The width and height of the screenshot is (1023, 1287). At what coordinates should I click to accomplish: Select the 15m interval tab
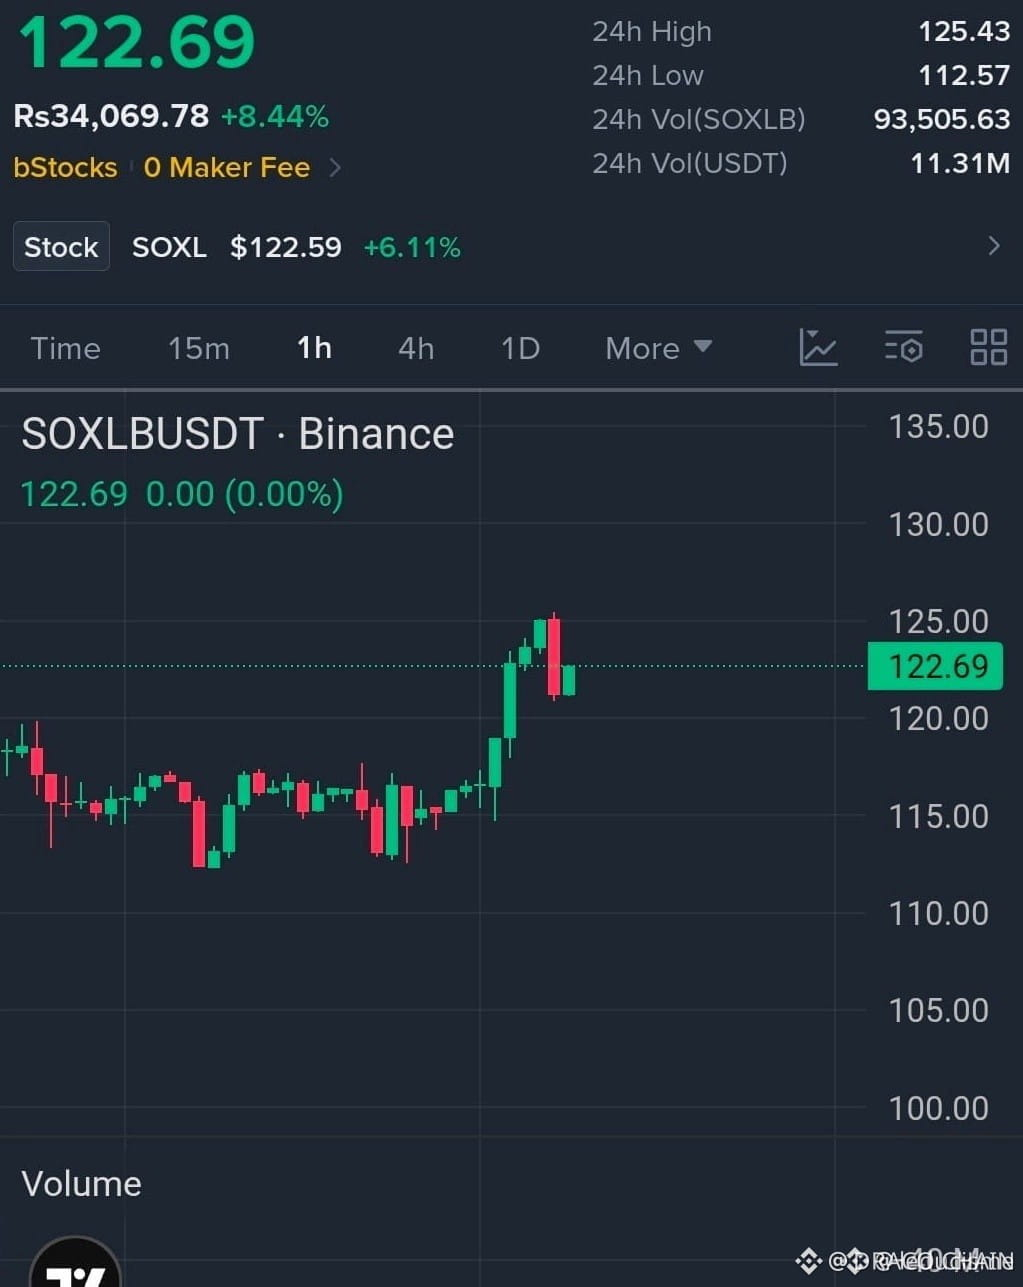tap(199, 348)
